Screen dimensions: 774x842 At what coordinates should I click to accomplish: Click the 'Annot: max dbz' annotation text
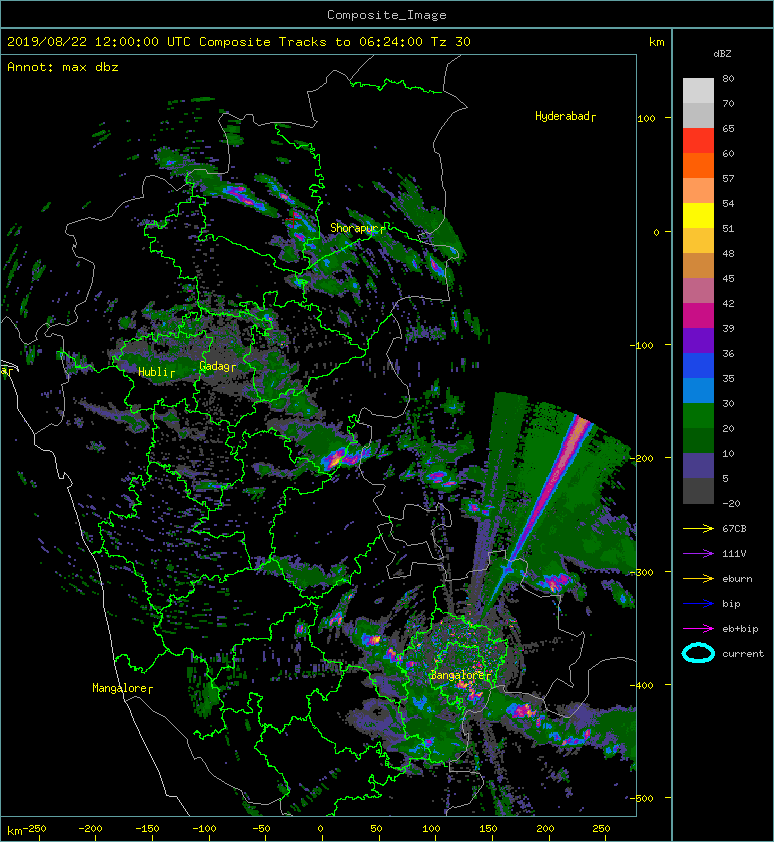(x=63, y=67)
